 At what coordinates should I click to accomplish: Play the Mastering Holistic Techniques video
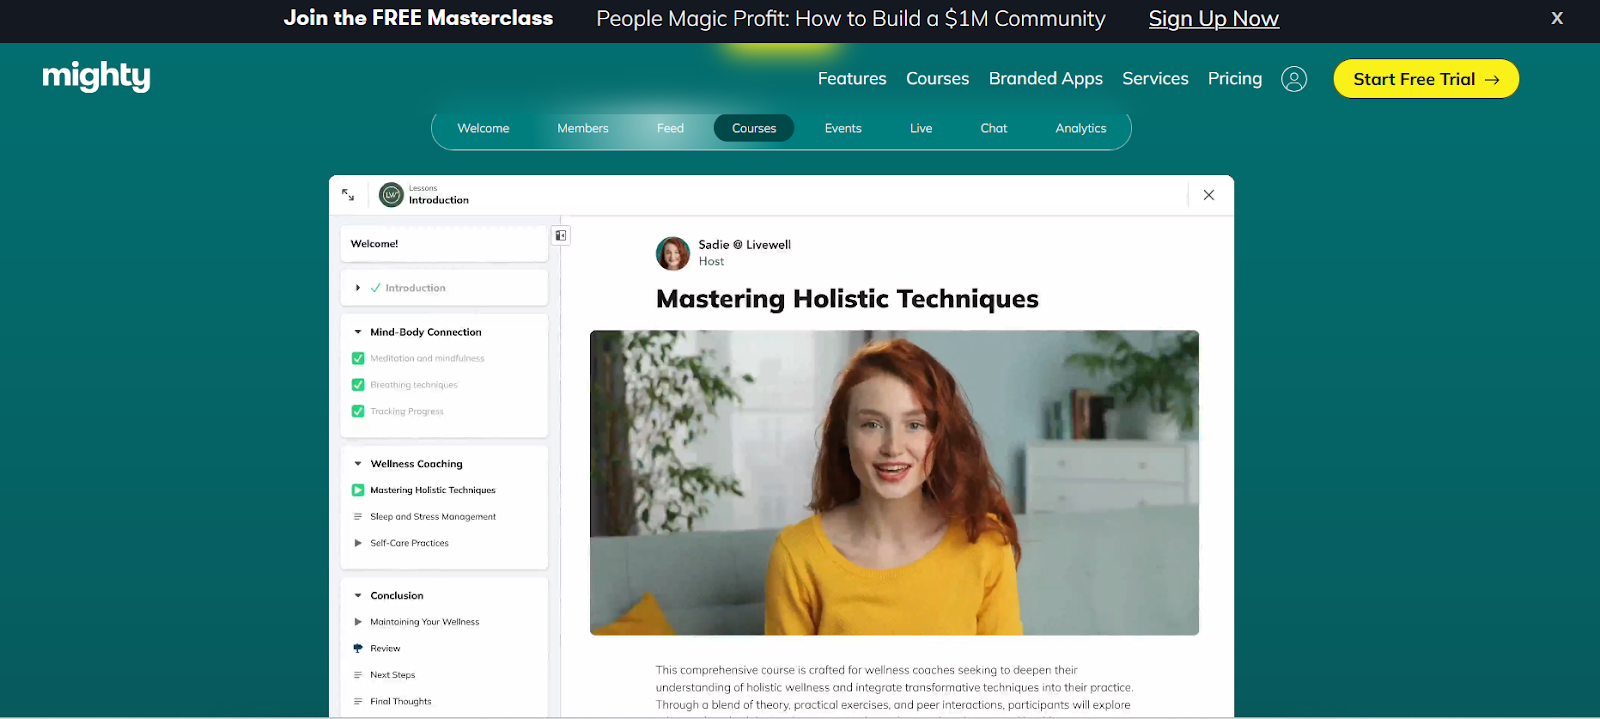click(894, 483)
